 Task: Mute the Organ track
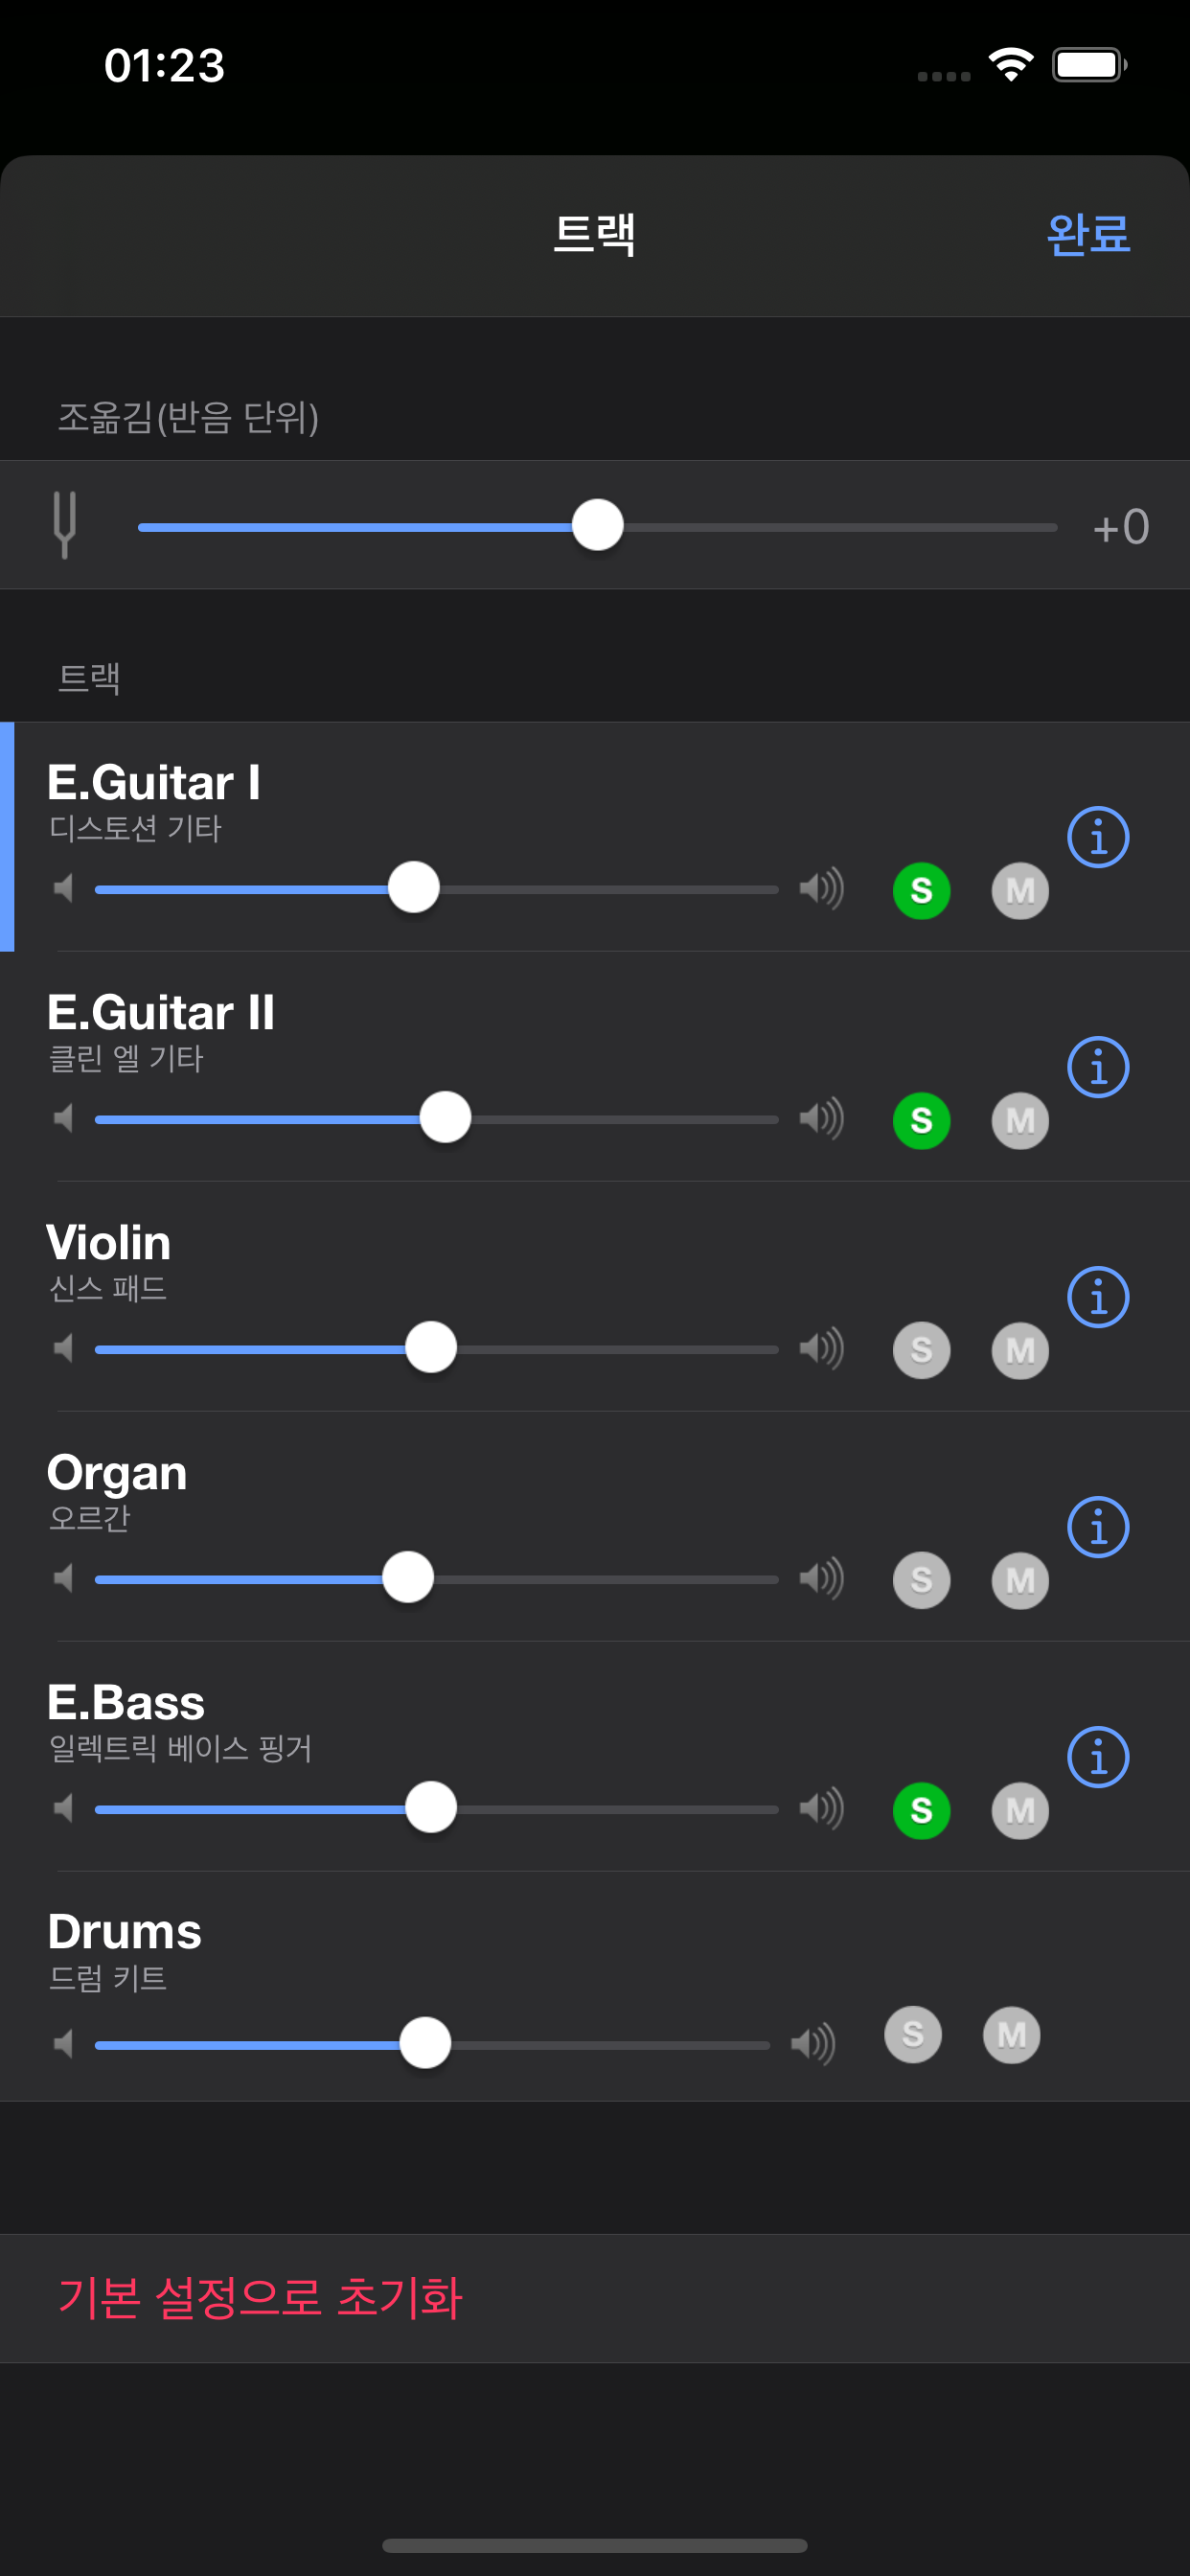[x=1020, y=1580]
